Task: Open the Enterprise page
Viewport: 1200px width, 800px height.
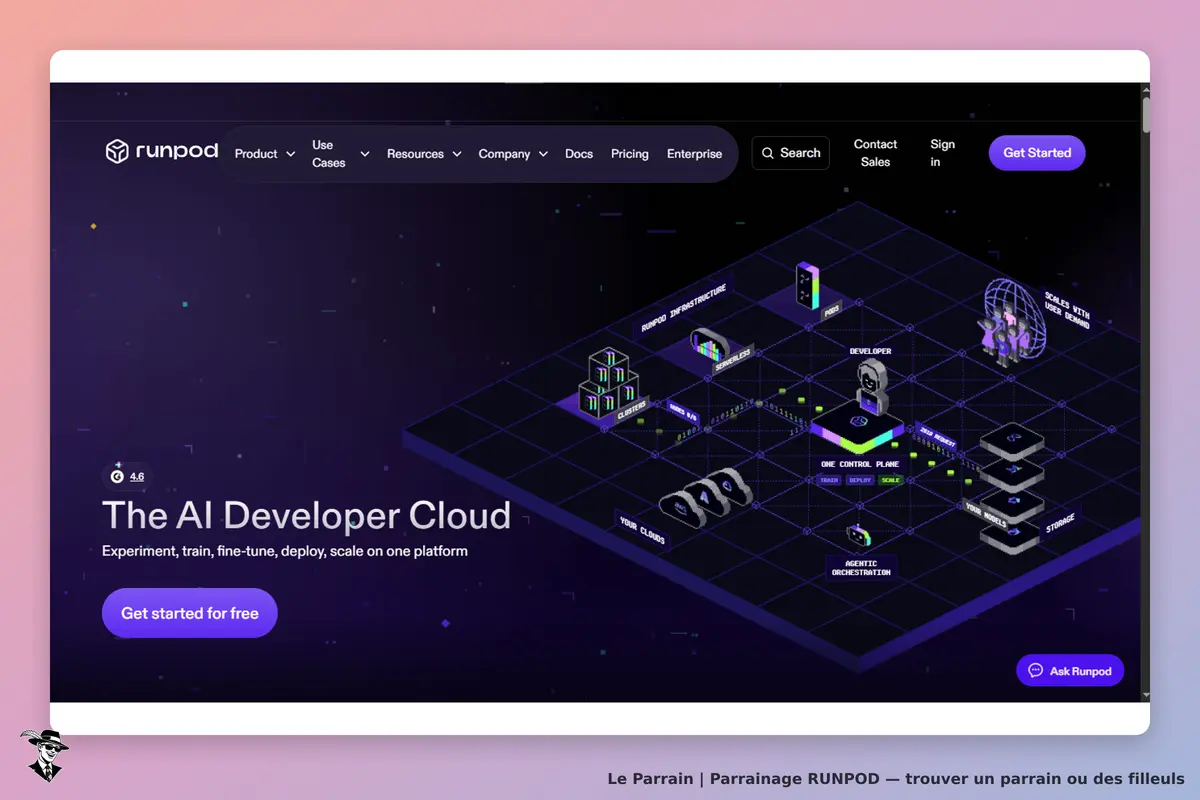Action: pyautogui.click(x=694, y=154)
